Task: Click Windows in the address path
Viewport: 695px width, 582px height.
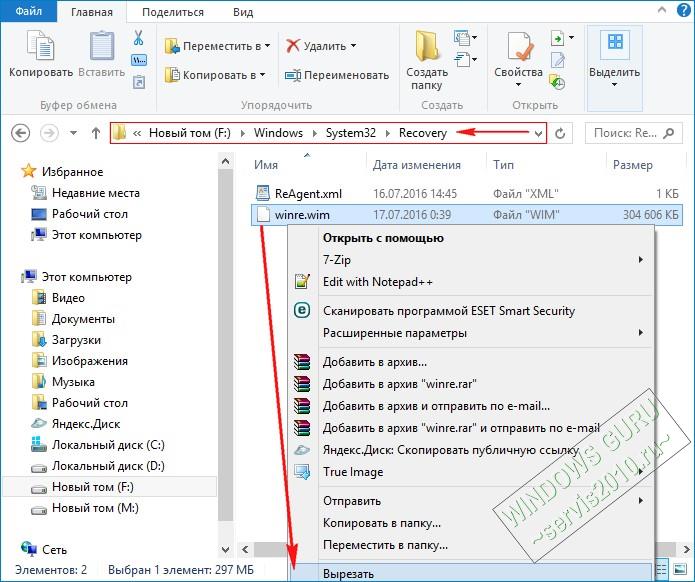Action: click(x=278, y=133)
